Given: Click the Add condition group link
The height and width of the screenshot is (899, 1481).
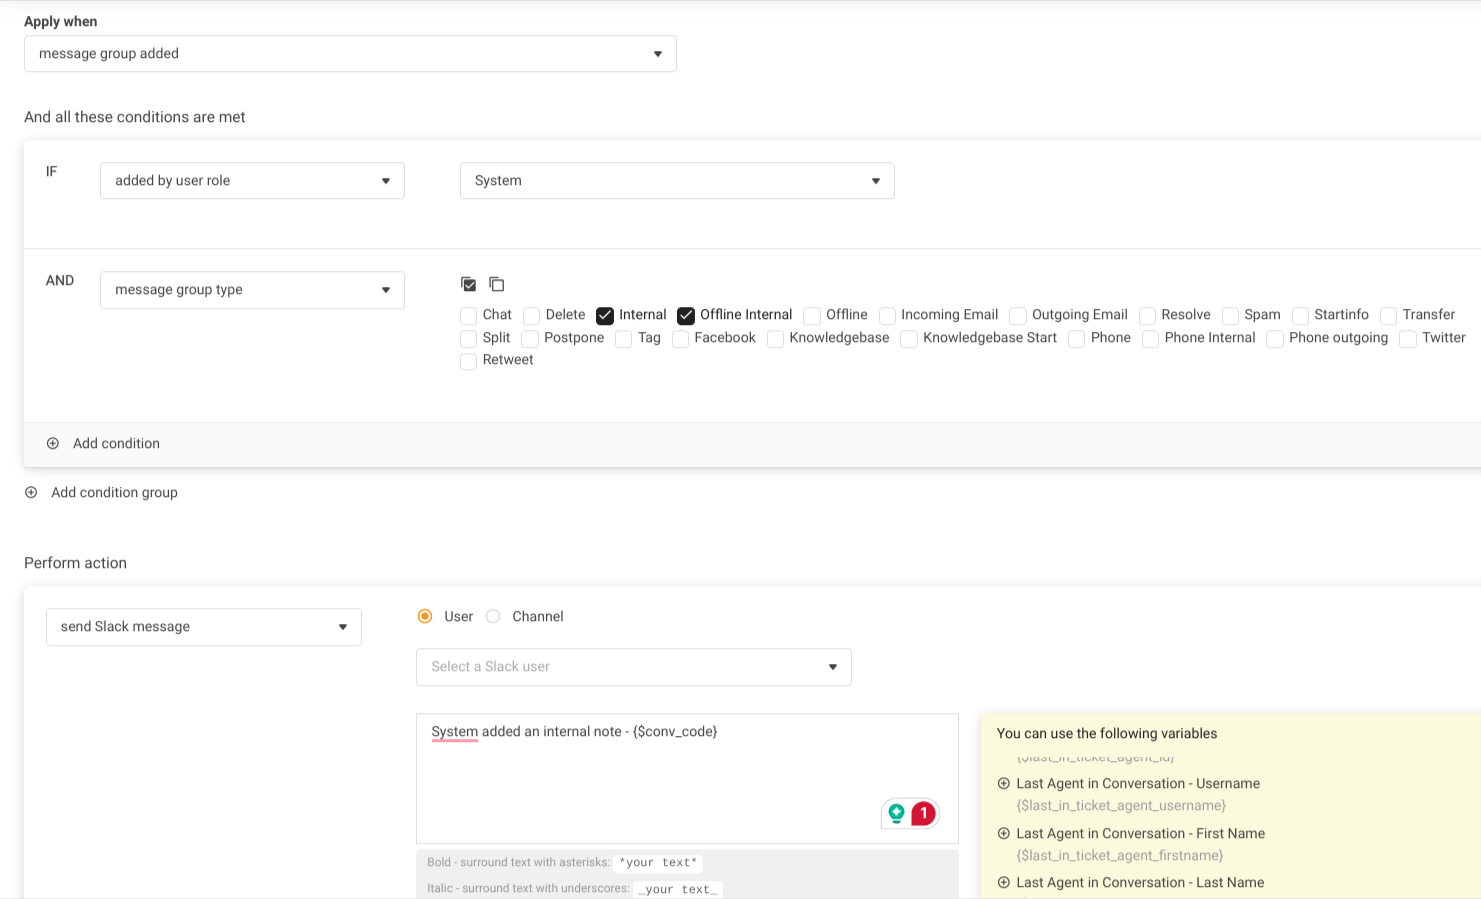Looking at the screenshot, I should pos(114,492).
